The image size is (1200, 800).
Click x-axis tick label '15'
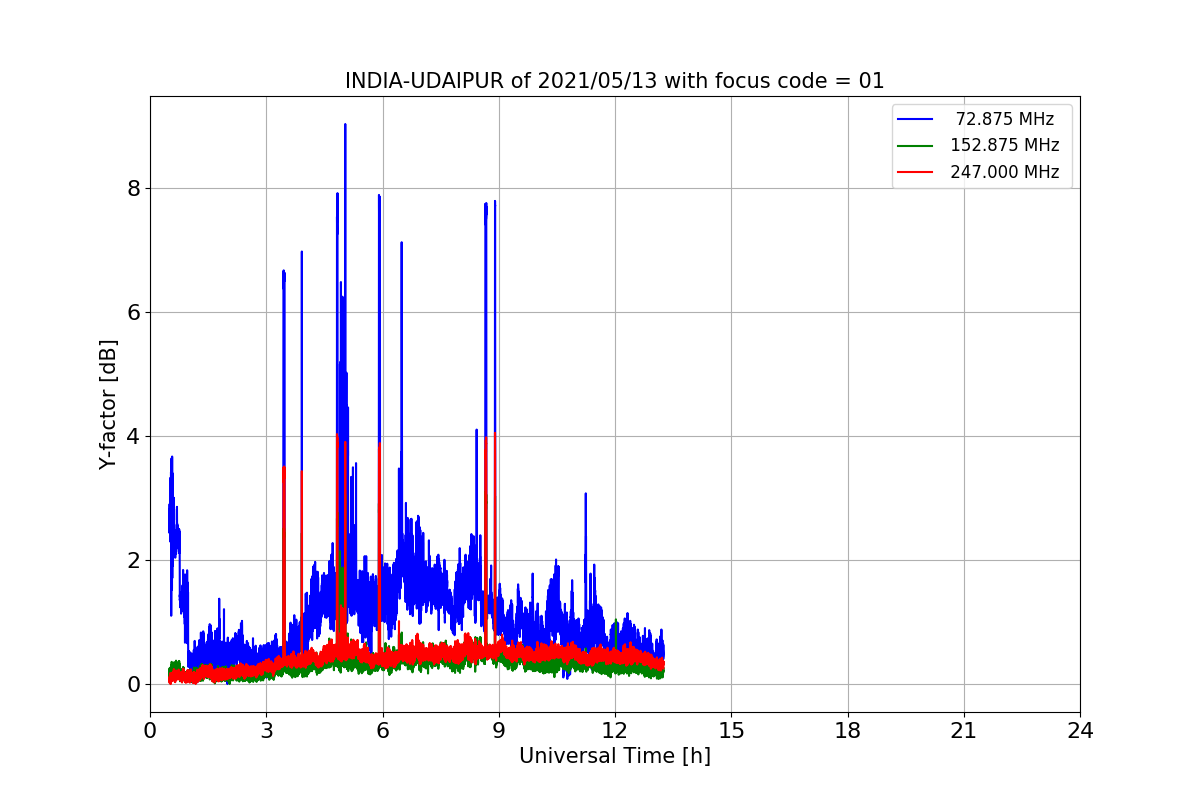point(731,731)
